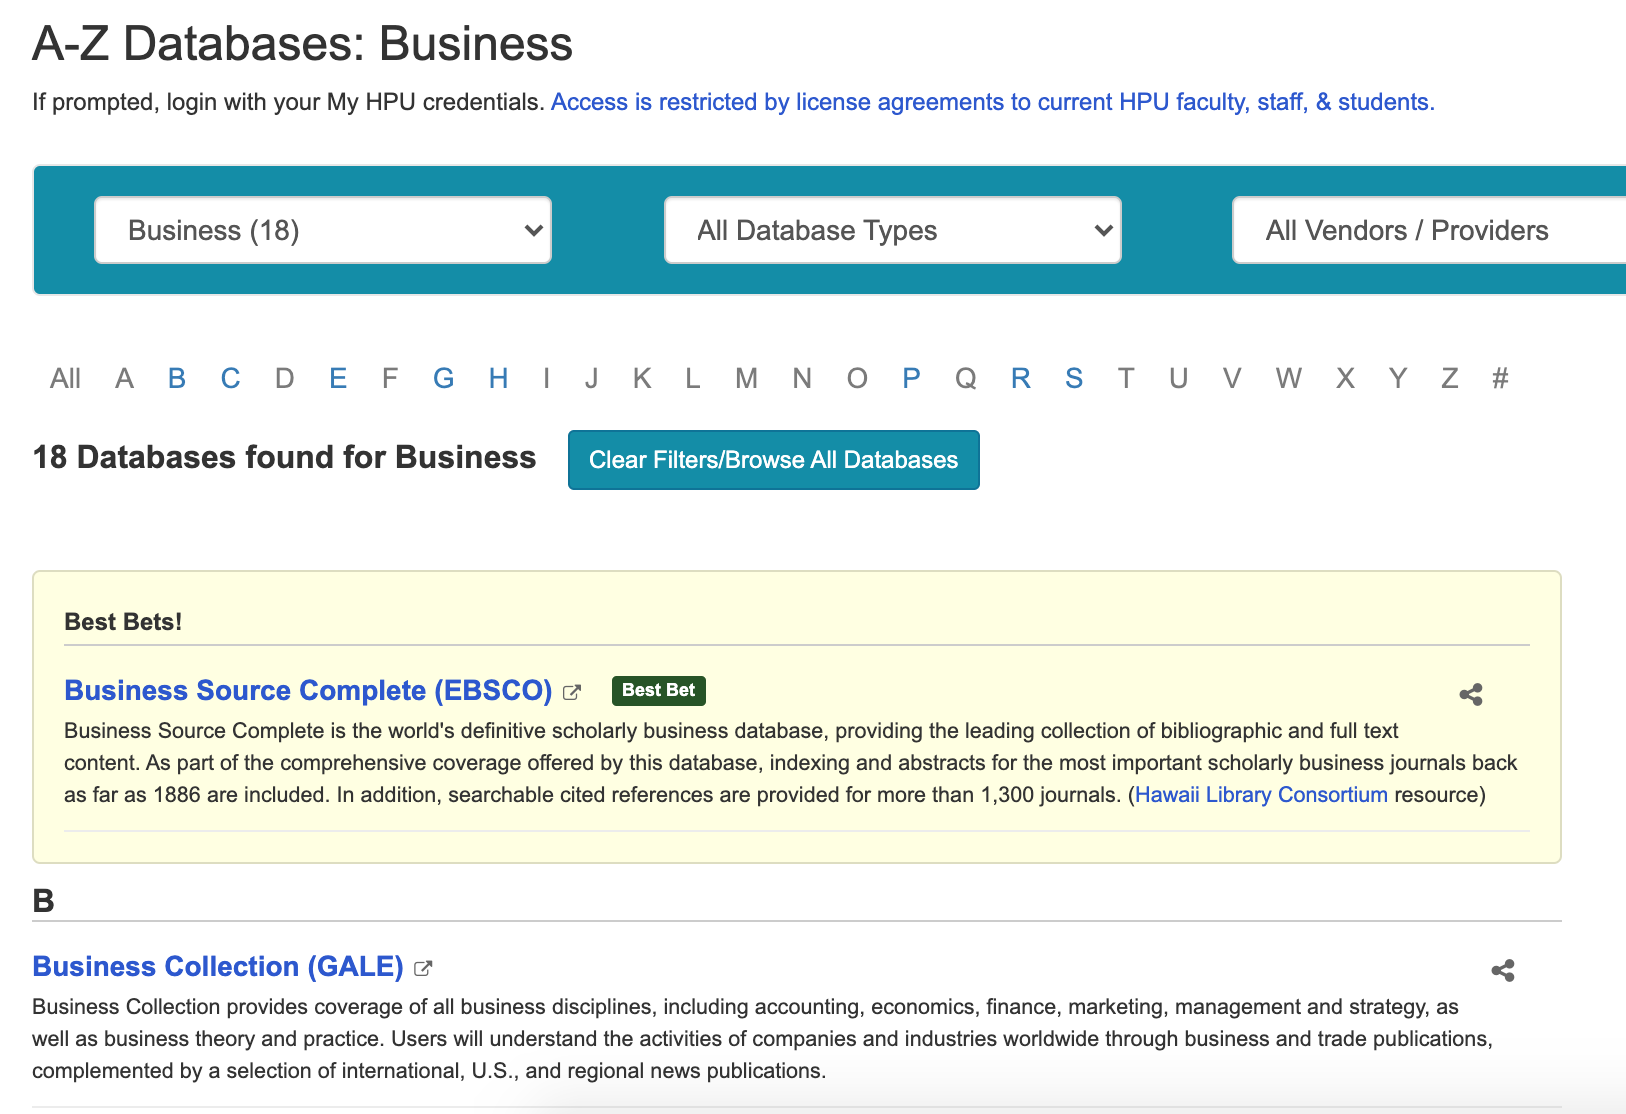Click Clear Filters/Browse All Databases button

coord(774,460)
